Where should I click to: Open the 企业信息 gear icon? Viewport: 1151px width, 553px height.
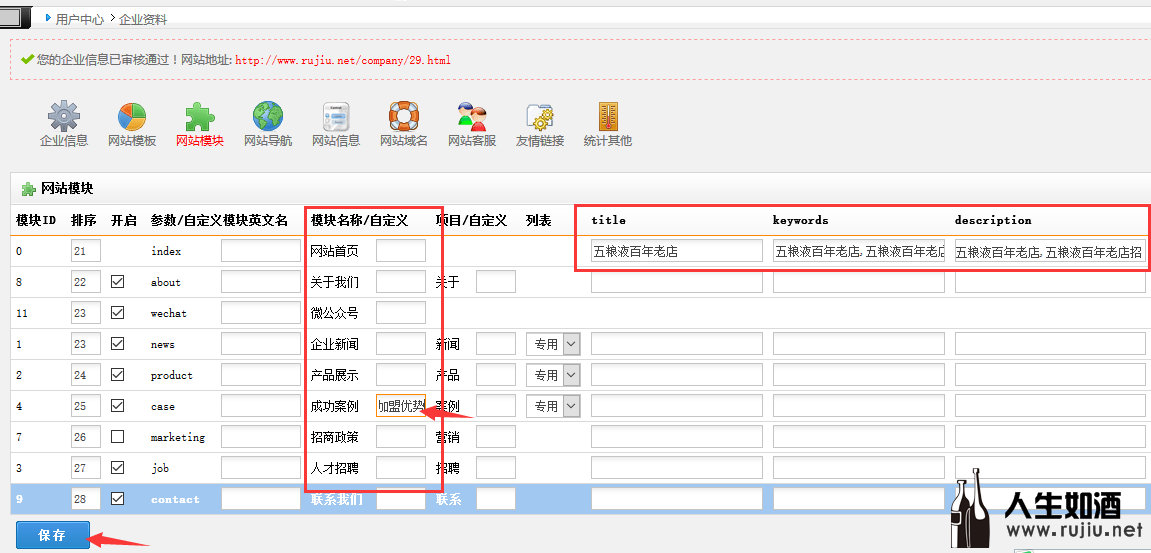point(64,116)
